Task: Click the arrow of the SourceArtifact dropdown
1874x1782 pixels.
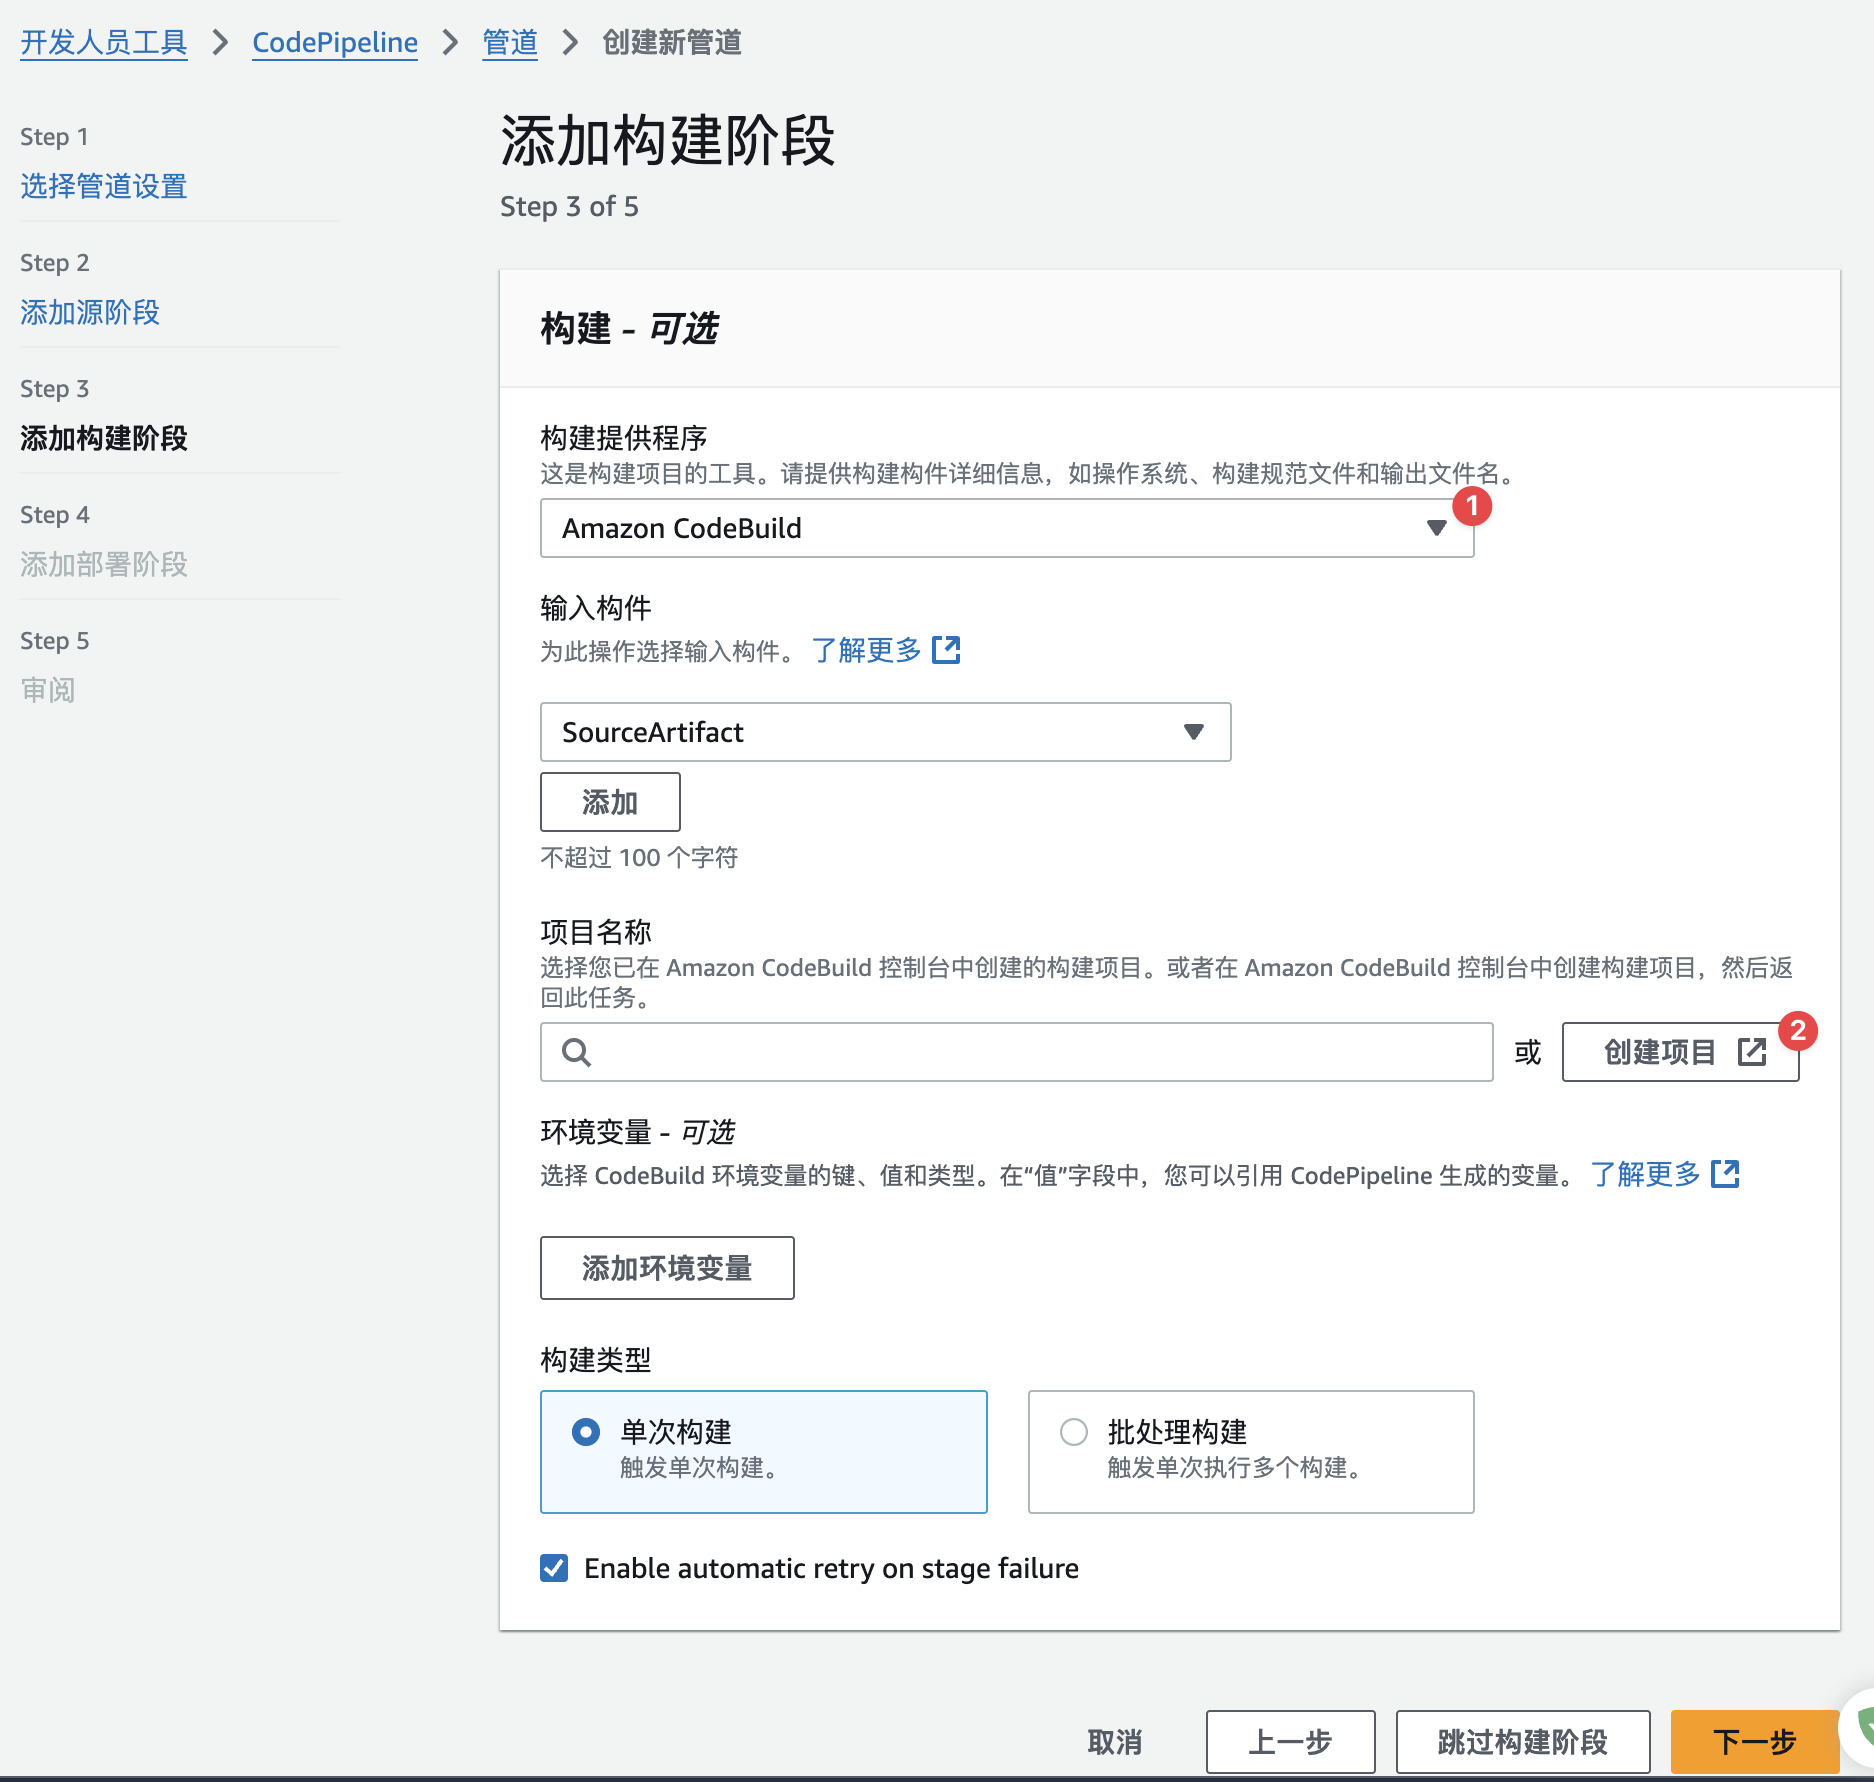Action: coord(1194,732)
